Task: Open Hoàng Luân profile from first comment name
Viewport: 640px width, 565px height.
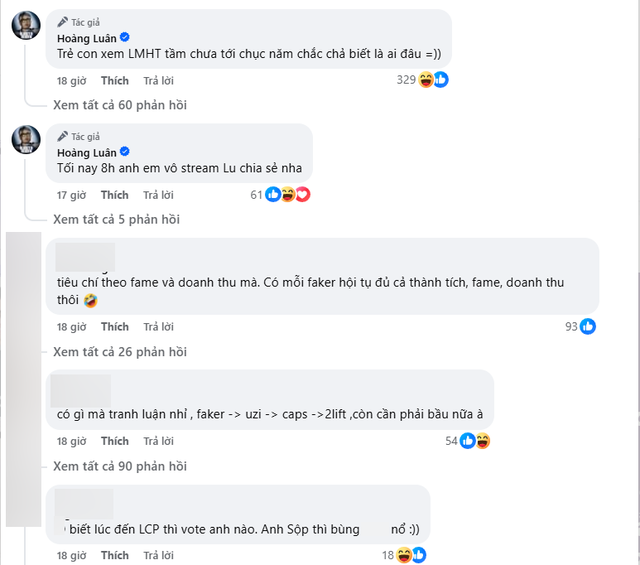Action: click(x=86, y=37)
